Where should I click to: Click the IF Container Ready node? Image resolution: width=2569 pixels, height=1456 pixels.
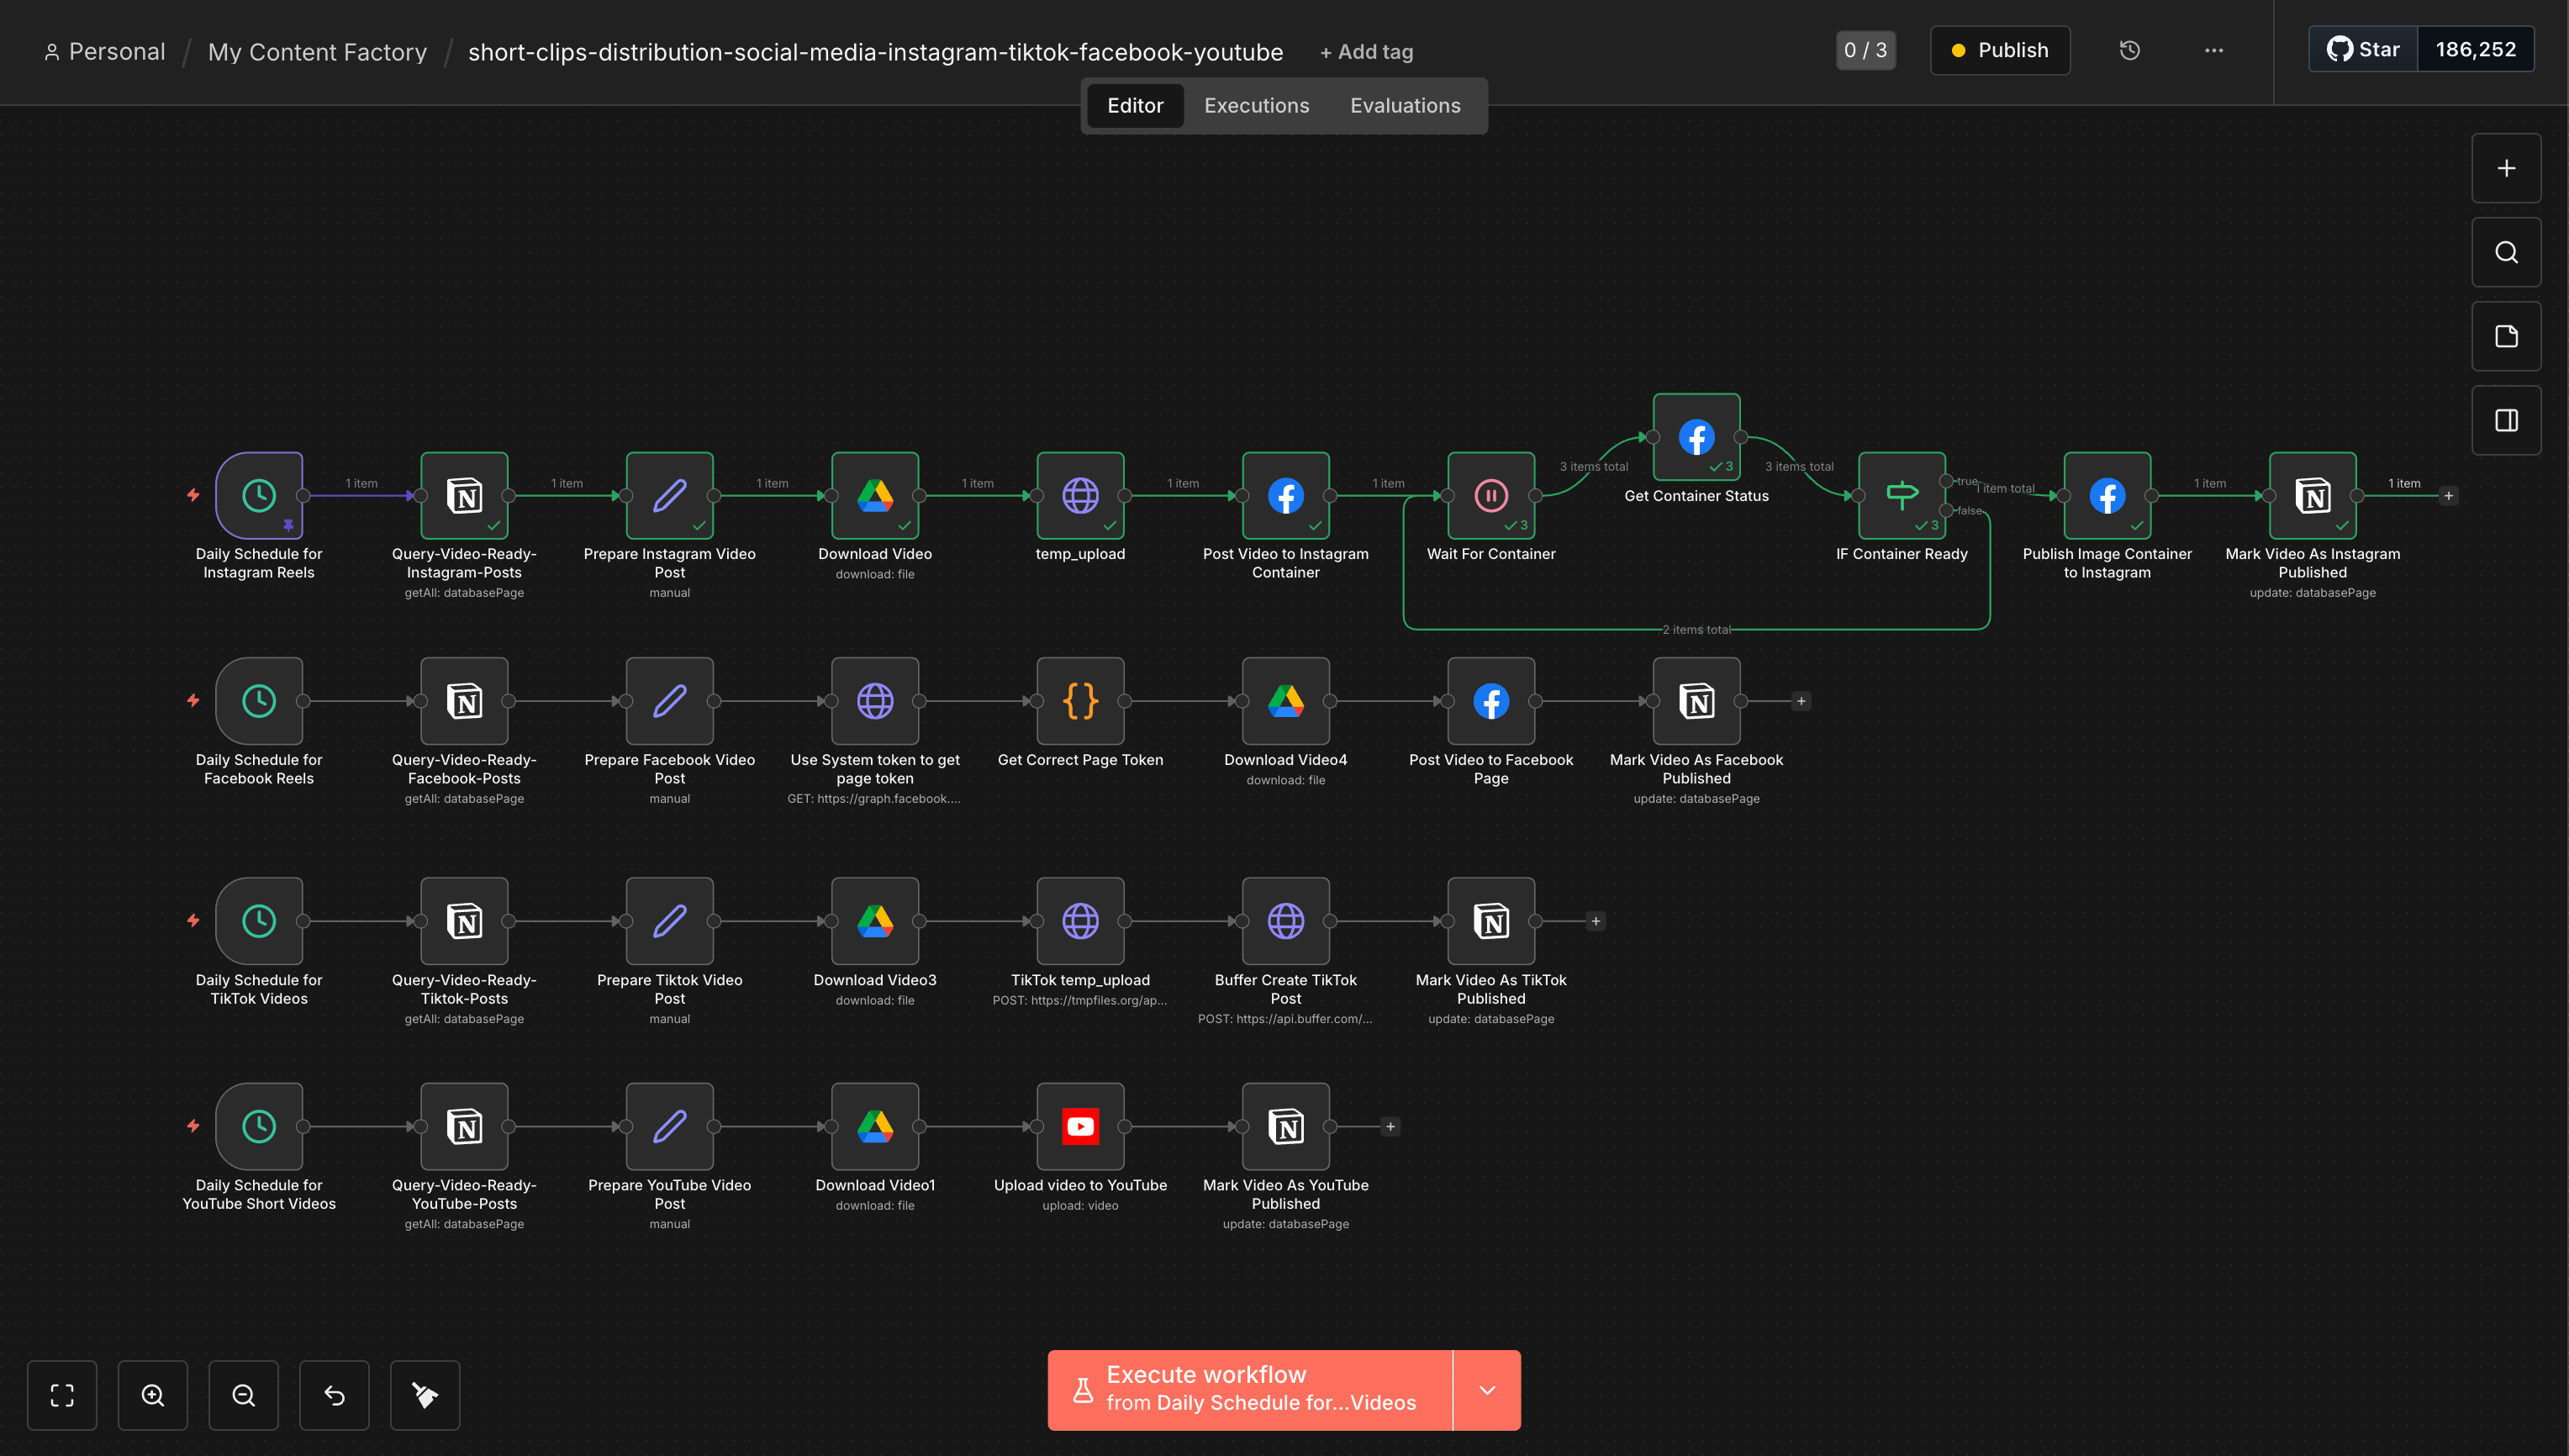(x=1902, y=495)
